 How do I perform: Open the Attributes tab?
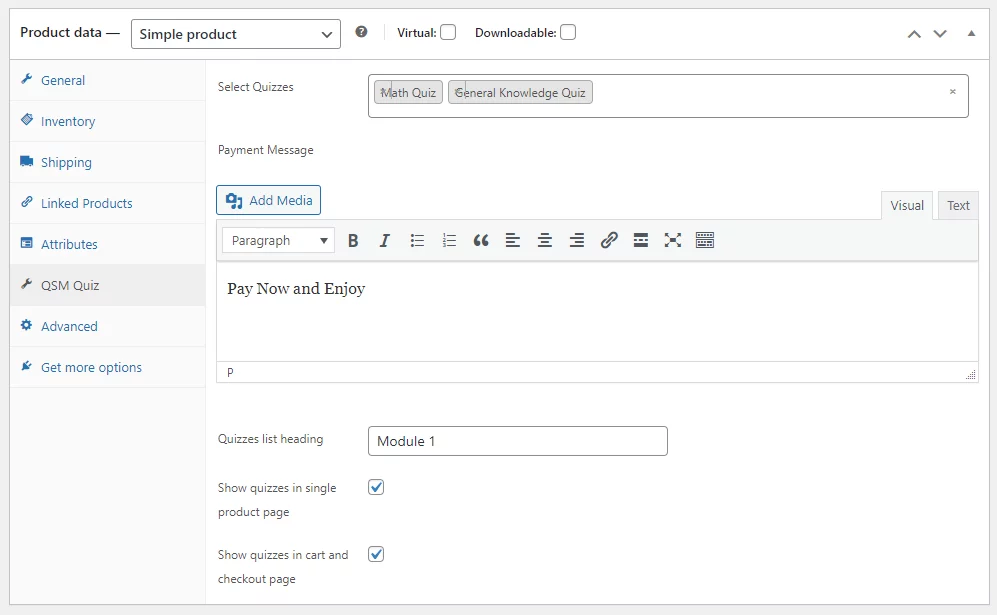click(107, 244)
